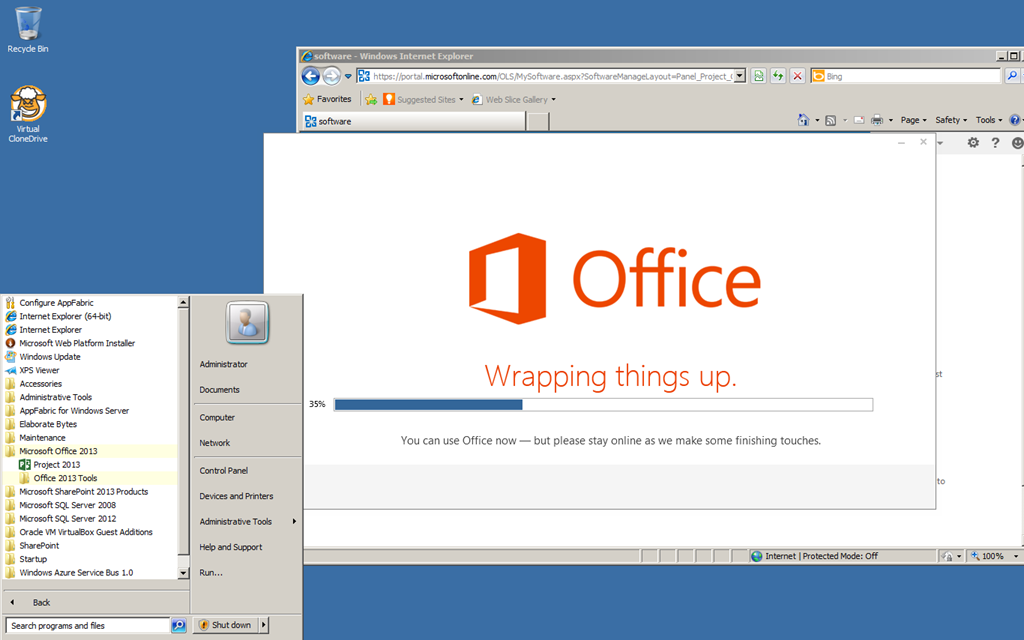Viewport: 1024px width, 640px height.
Task: Click in the Search programs and files box
Action: click(88, 626)
